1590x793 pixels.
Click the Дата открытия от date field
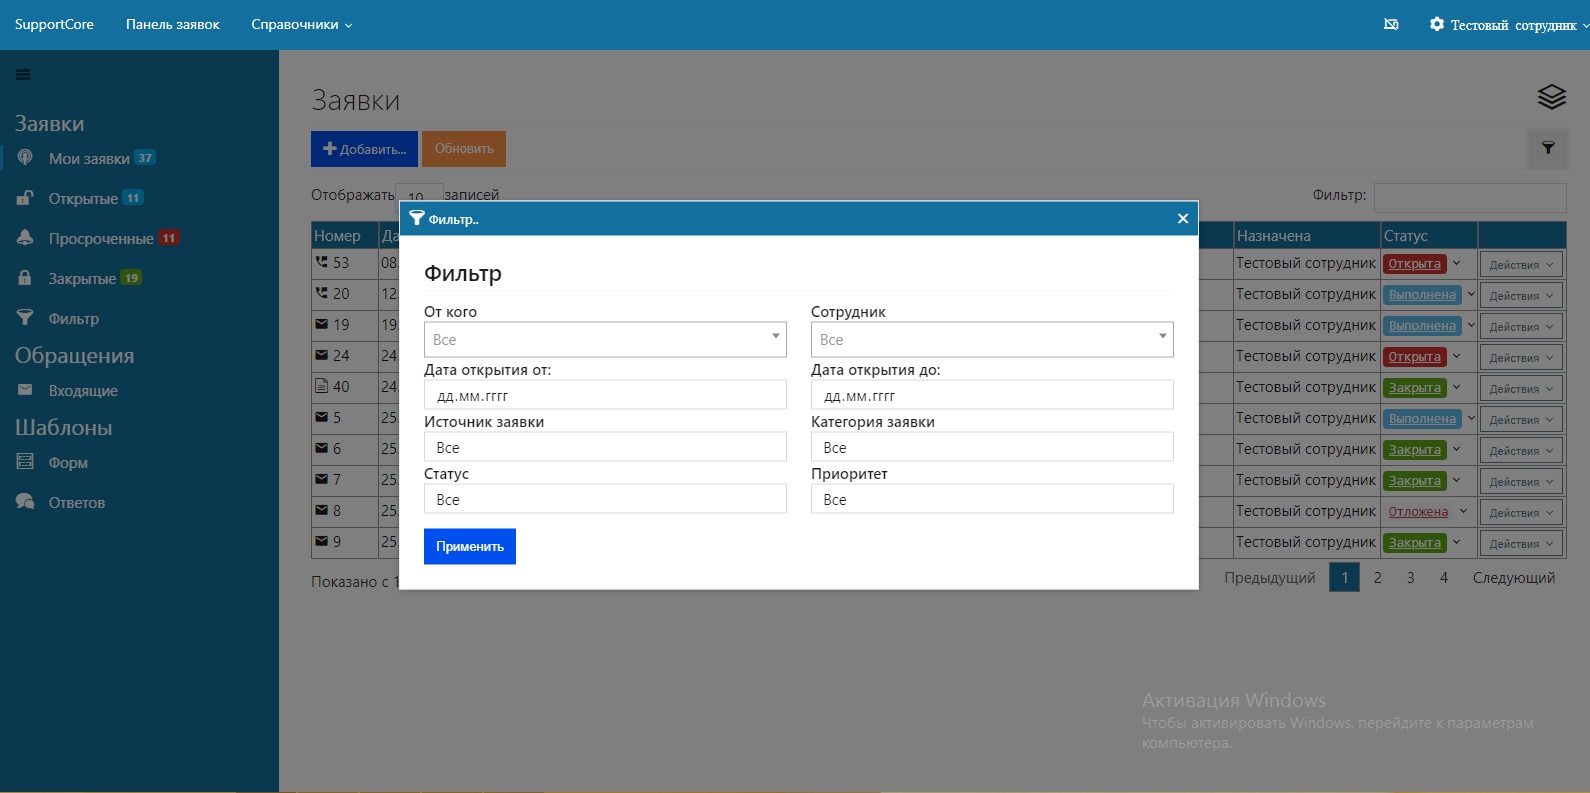pyautogui.click(x=605, y=395)
